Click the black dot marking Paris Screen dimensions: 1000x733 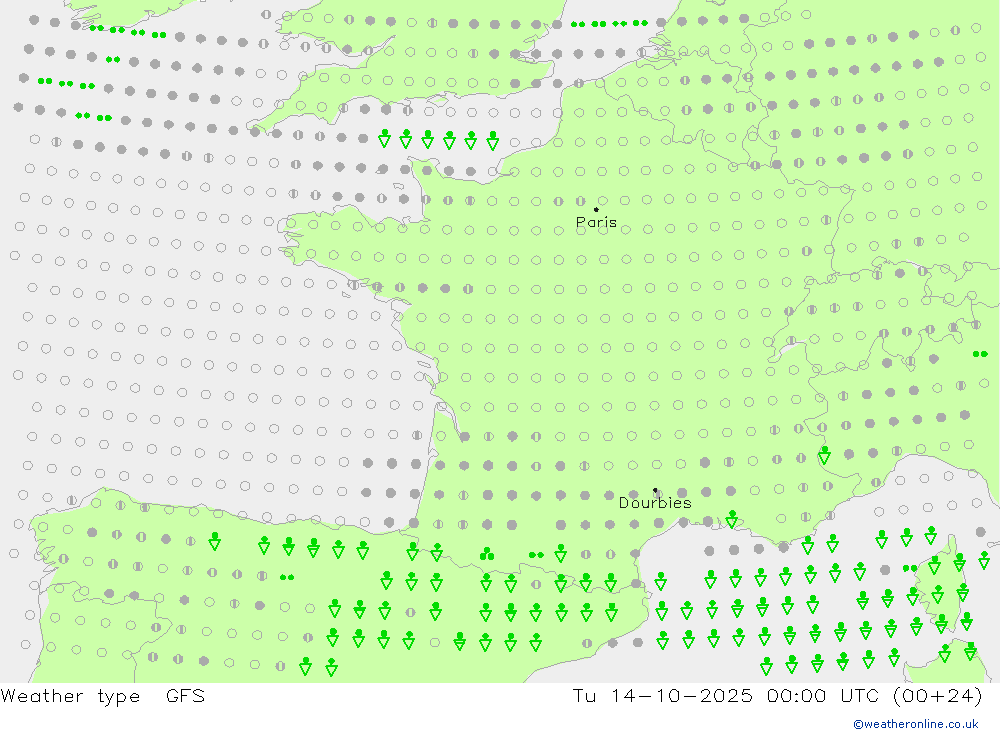596,209
